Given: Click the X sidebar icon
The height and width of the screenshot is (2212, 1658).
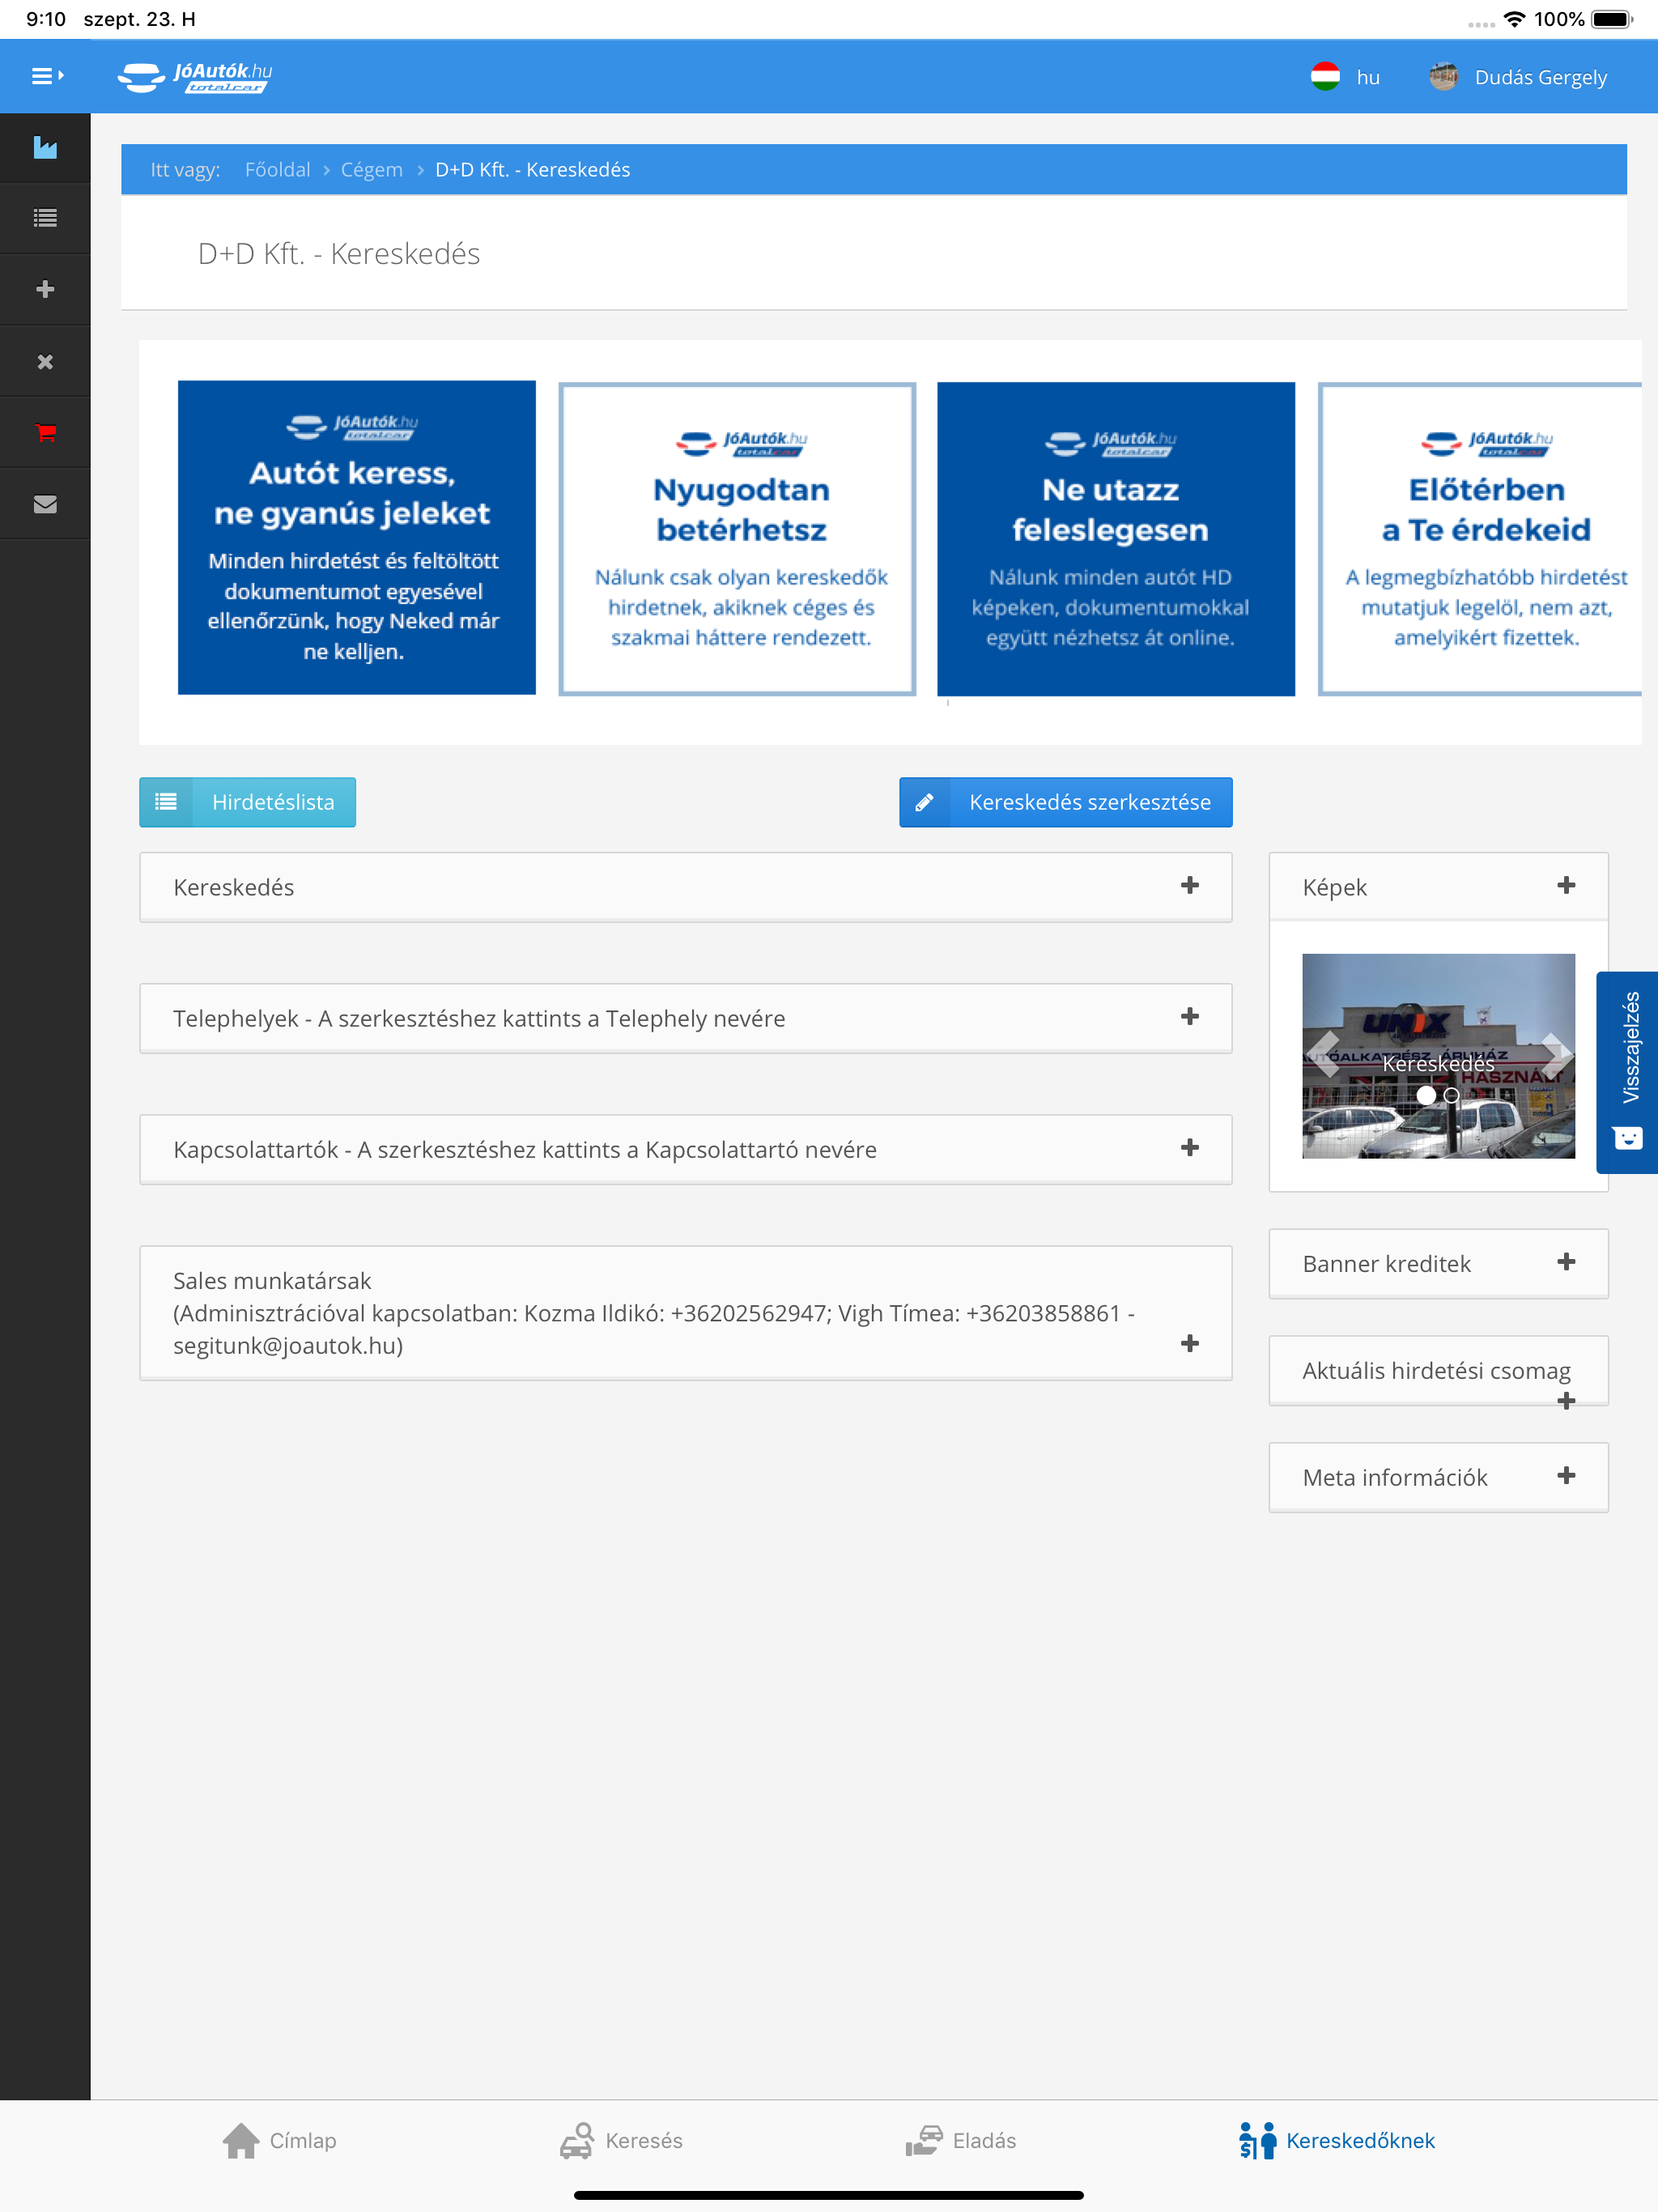Looking at the screenshot, I should (45, 362).
